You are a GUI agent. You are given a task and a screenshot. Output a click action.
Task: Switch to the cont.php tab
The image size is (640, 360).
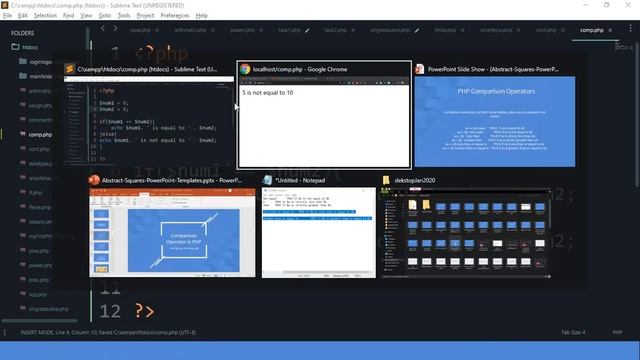tap(546, 30)
